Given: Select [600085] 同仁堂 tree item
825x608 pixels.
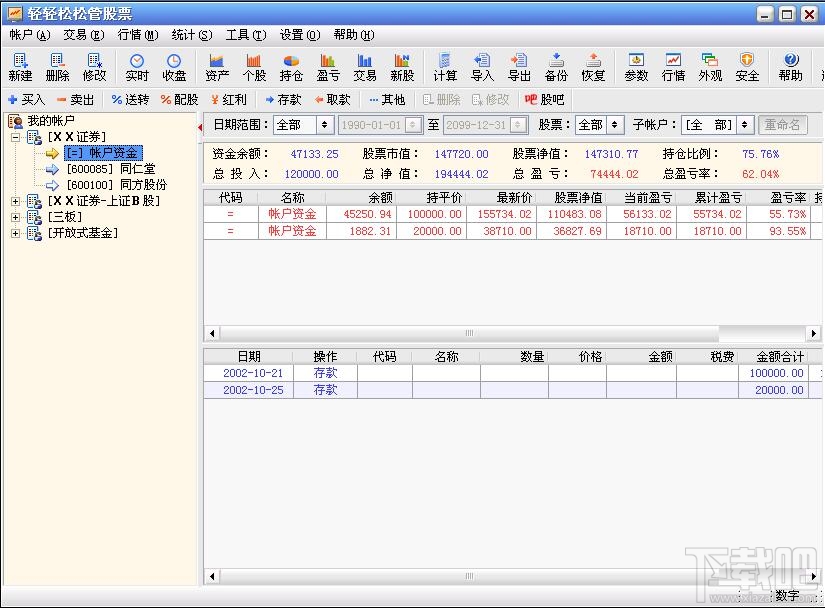Looking at the screenshot, I should click(110, 169).
